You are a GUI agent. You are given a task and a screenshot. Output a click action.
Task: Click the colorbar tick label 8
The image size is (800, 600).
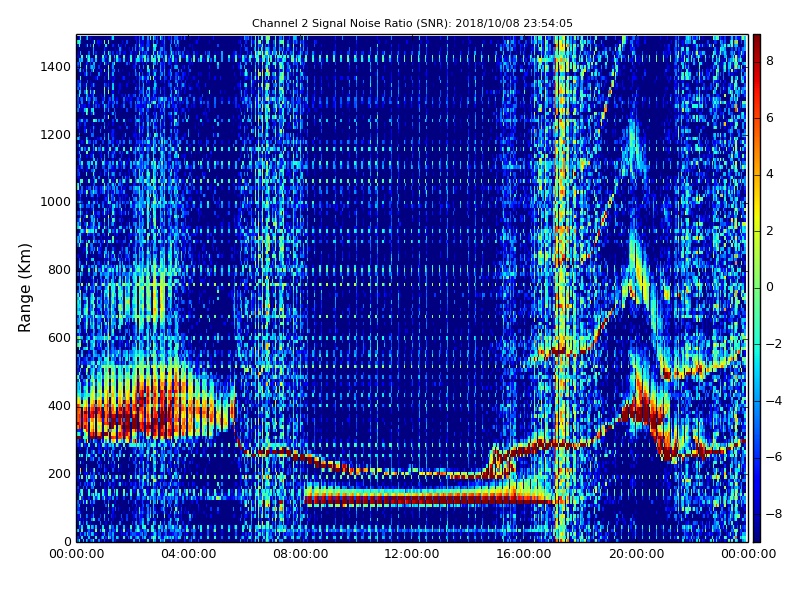(x=770, y=61)
